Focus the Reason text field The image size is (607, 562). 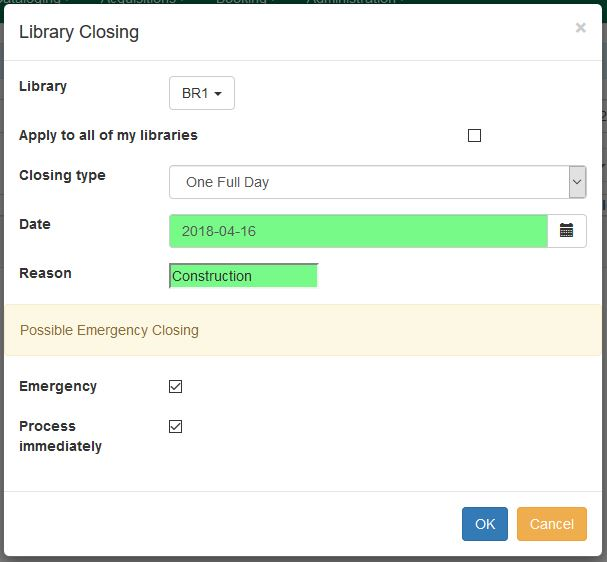(x=243, y=276)
